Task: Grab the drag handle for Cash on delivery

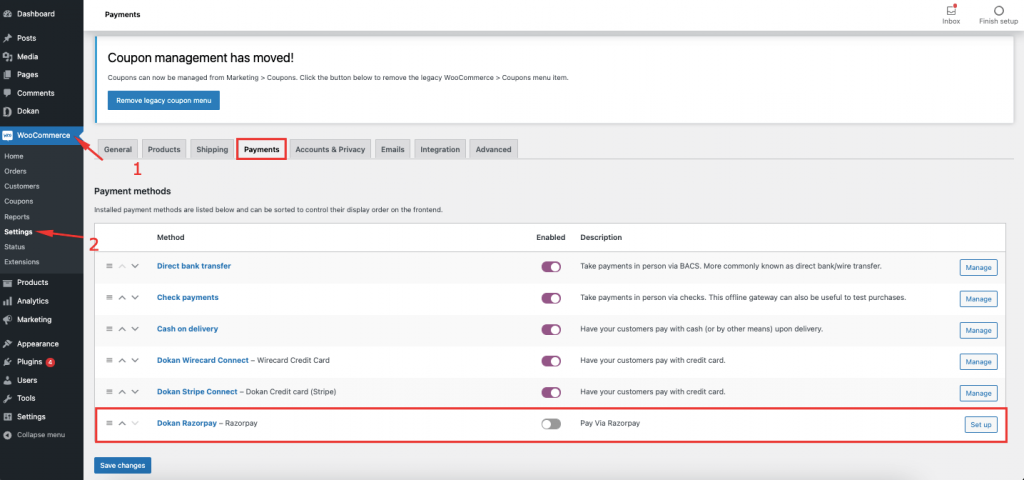Action: (x=109, y=329)
